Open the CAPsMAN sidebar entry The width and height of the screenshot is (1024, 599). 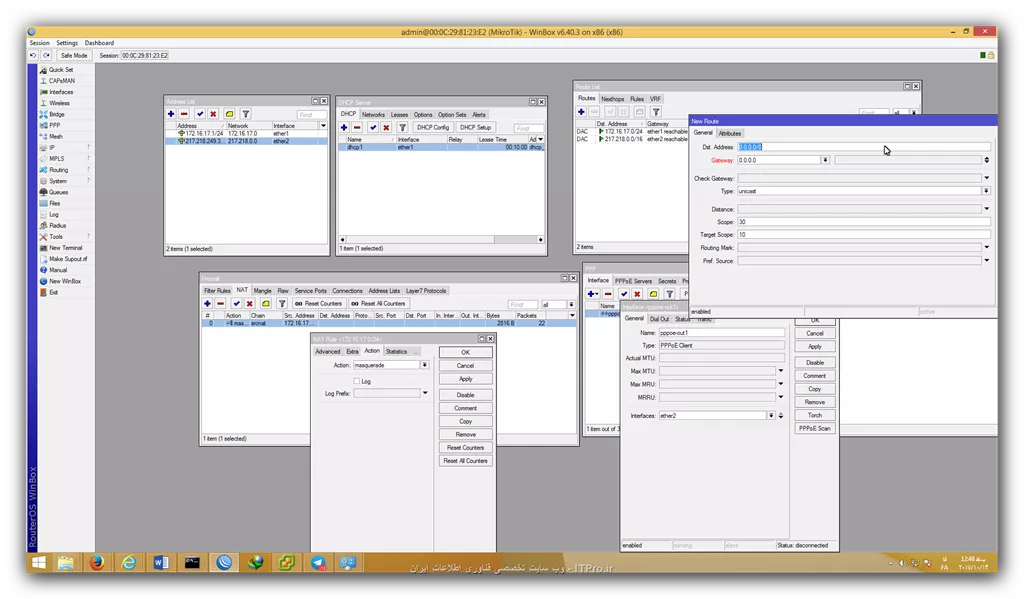(x=61, y=80)
